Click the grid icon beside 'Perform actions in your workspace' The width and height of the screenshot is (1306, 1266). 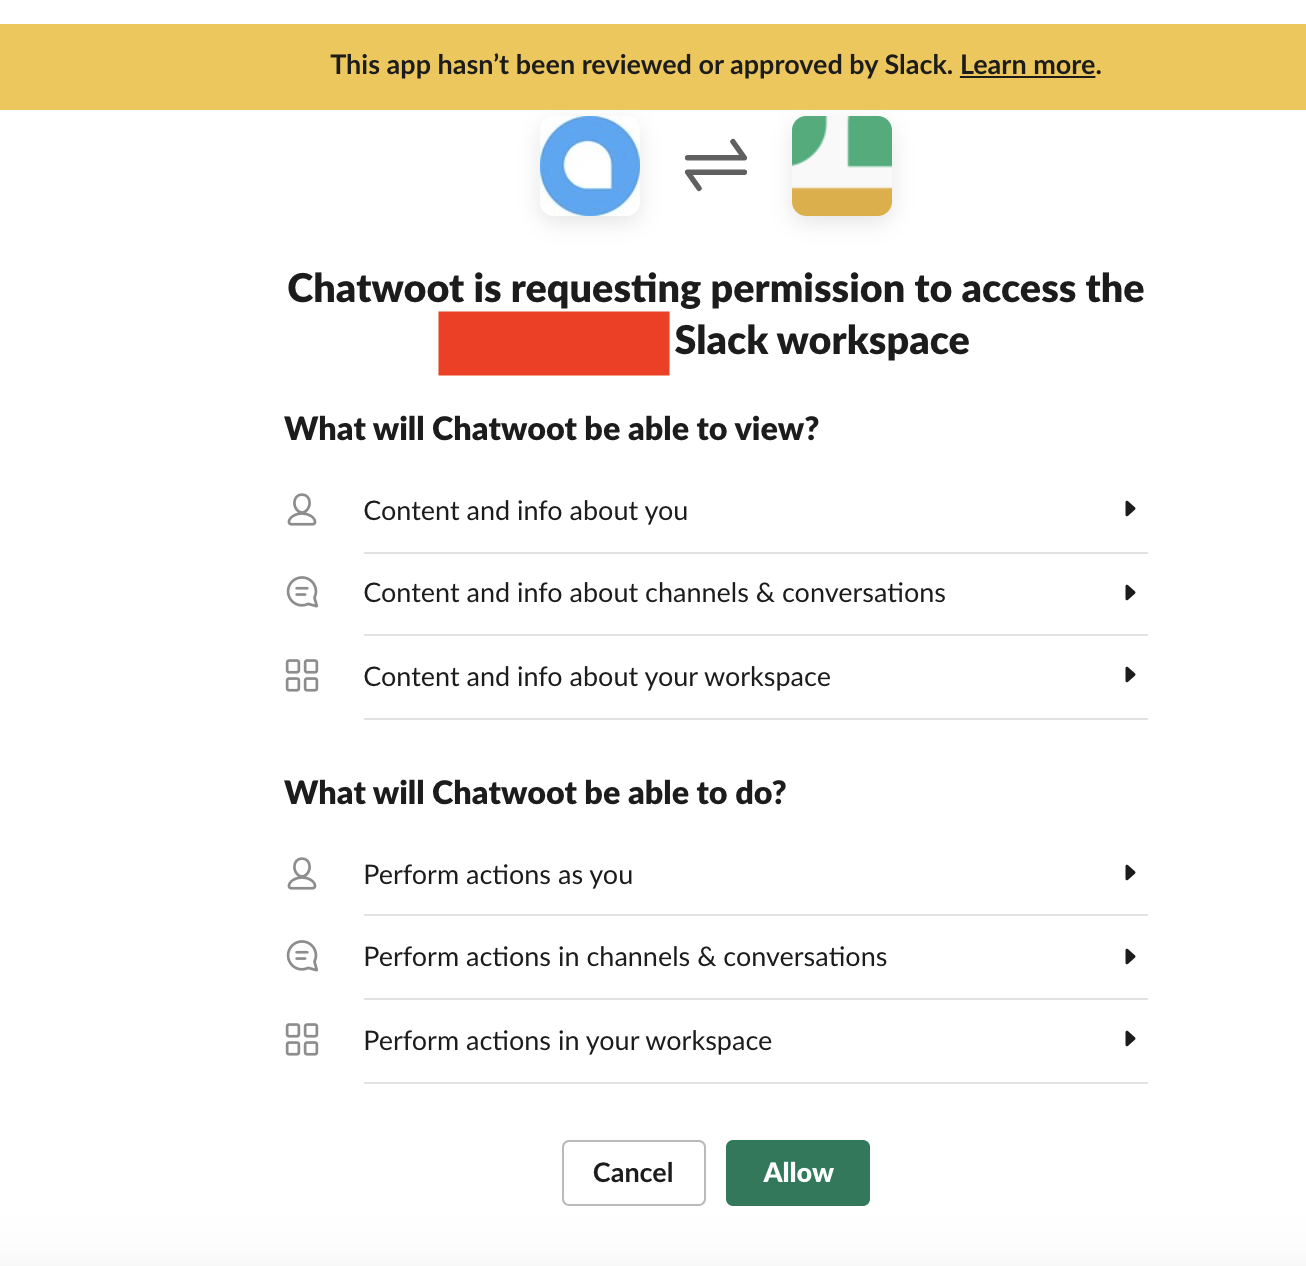[x=302, y=1039]
